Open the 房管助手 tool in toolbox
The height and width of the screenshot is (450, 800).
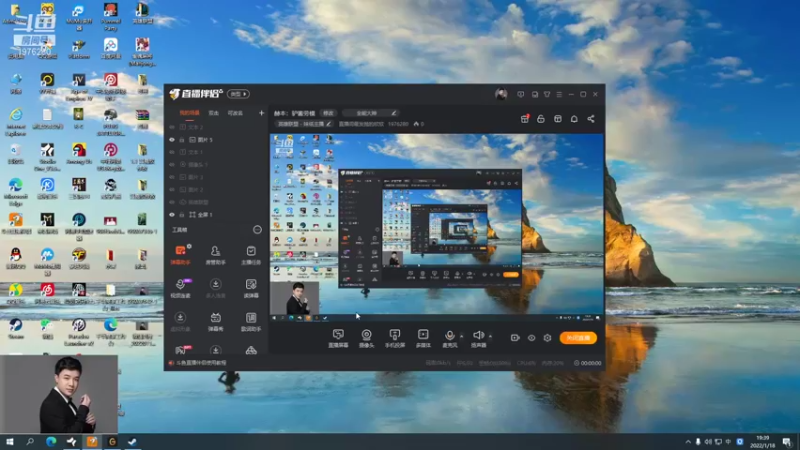point(215,255)
